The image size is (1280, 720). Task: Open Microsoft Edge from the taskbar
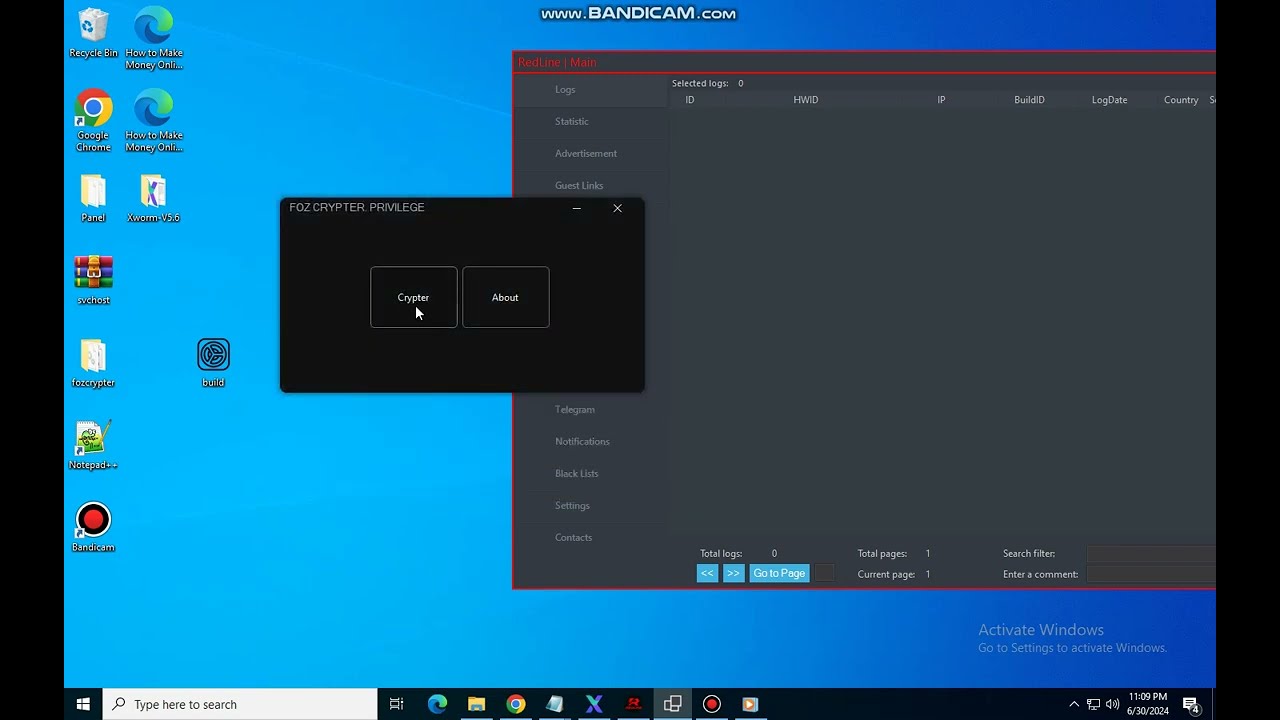tap(437, 704)
